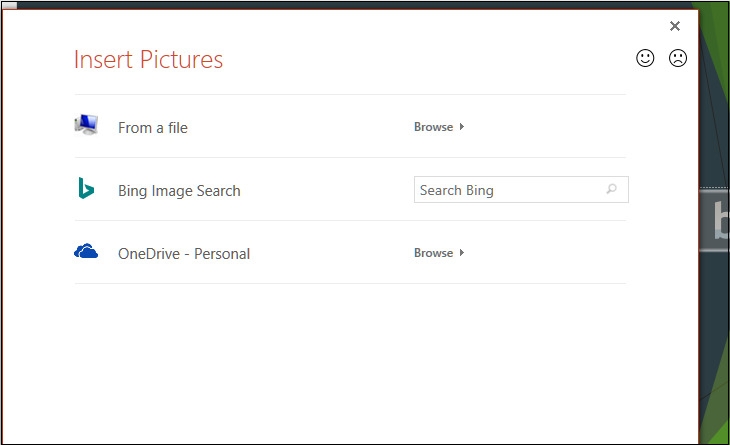Click inside the Search Bing text field
Viewport: 730px width, 445px height.
point(505,190)
